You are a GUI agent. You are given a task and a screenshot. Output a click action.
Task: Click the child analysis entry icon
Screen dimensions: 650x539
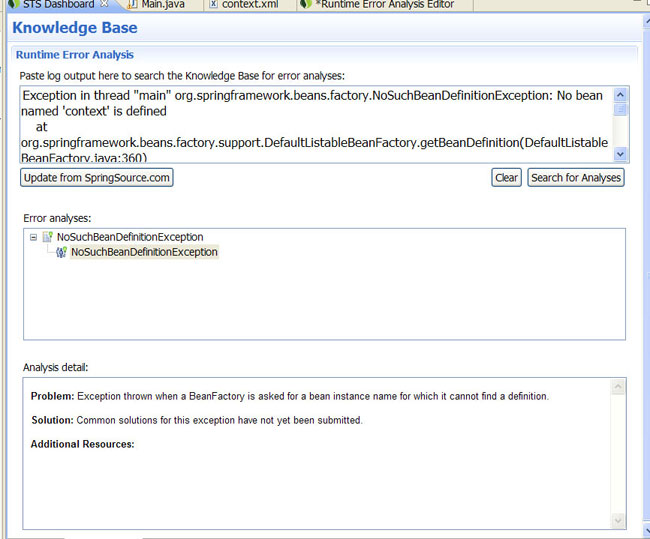tap(61, 252)
